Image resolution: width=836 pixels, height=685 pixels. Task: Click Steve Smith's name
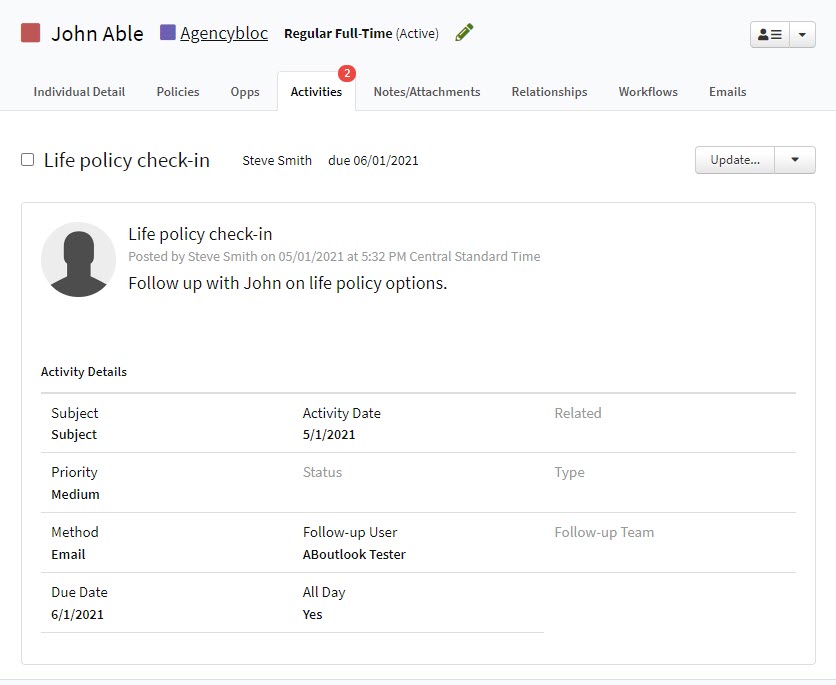click(x=277, y=160)
